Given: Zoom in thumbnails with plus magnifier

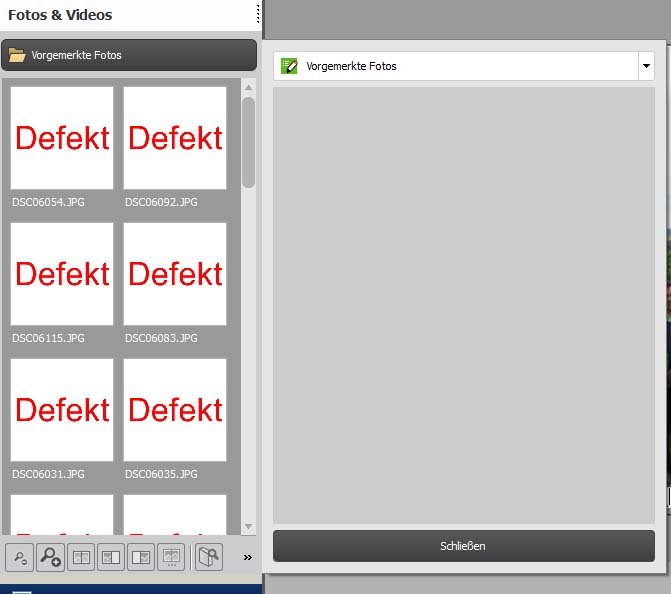Looking at the screenshot, I should pos(50,557).
